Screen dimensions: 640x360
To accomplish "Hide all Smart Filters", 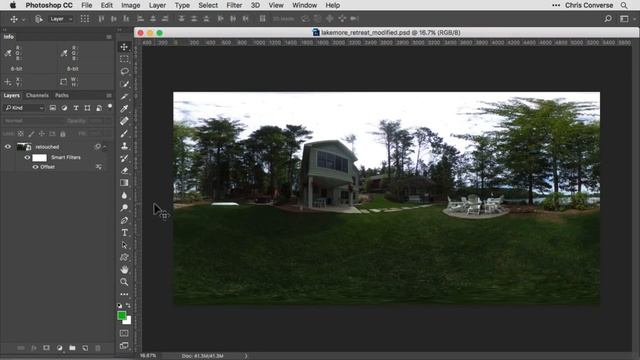I will [27, 158].
